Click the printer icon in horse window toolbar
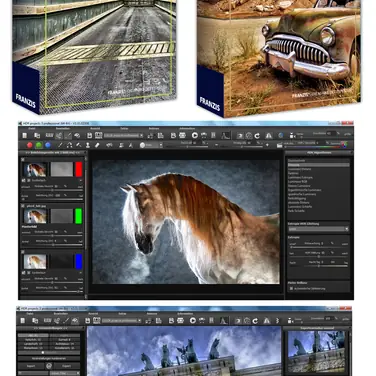Viewport: 376px width, 376px height. pyautogui.click(x=182, y=135)
